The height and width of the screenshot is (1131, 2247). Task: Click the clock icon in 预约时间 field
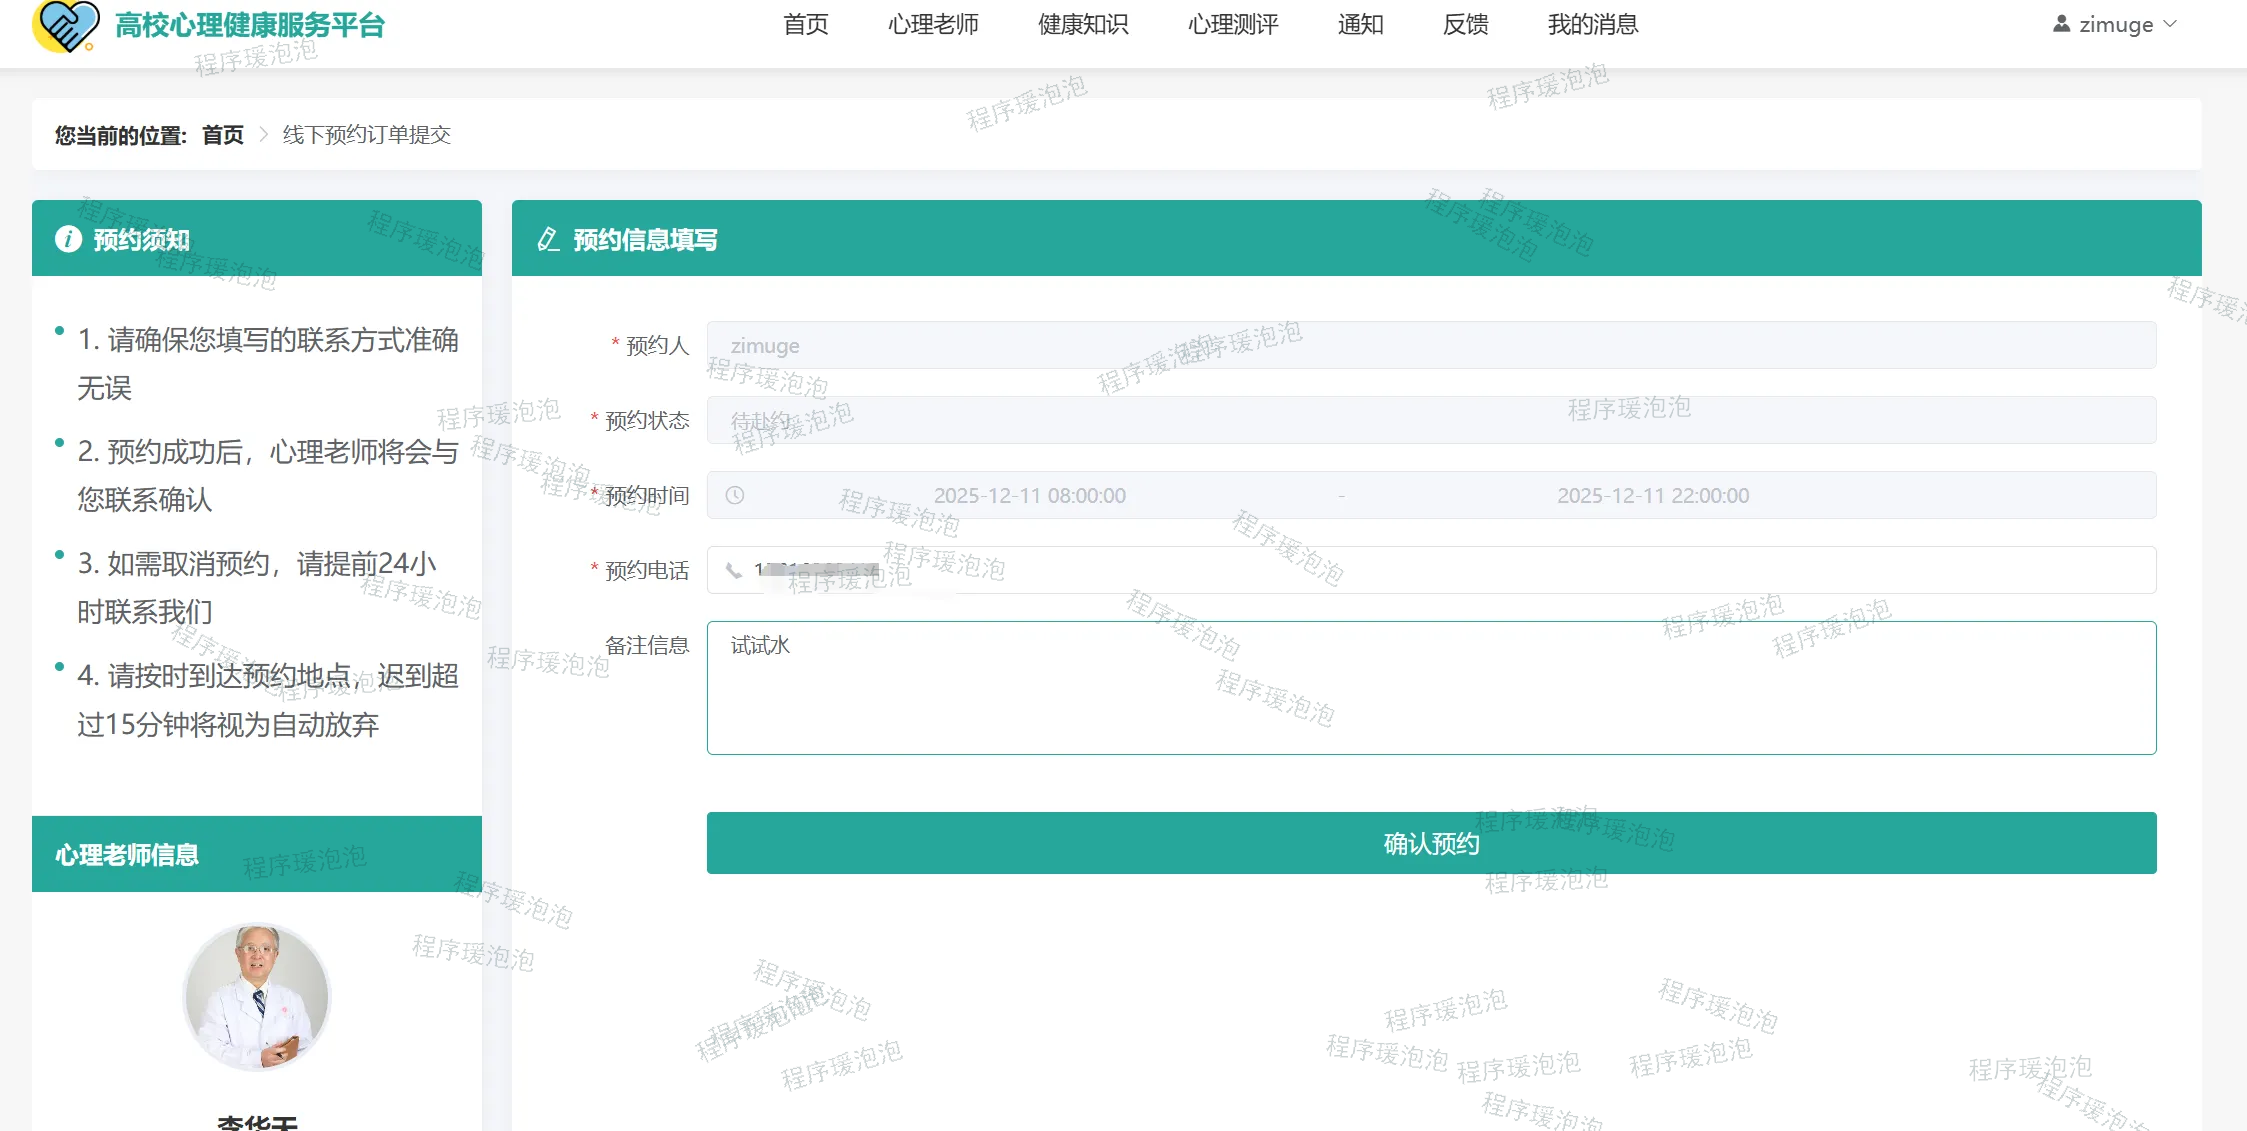(x=735, y=495)
